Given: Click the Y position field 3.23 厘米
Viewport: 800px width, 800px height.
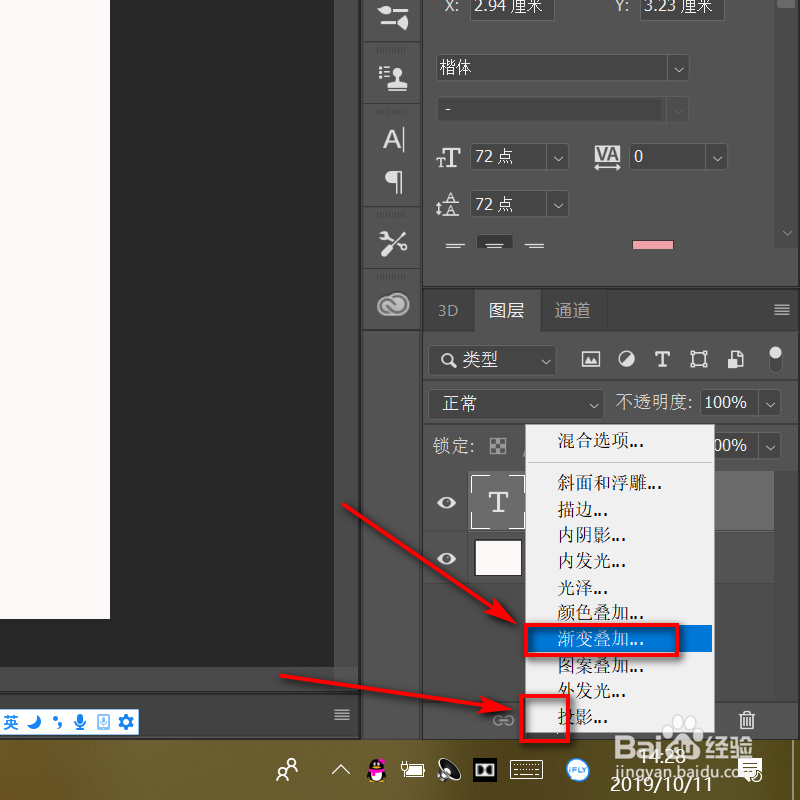Looking at the screenshot, I should tap(682, 9).
